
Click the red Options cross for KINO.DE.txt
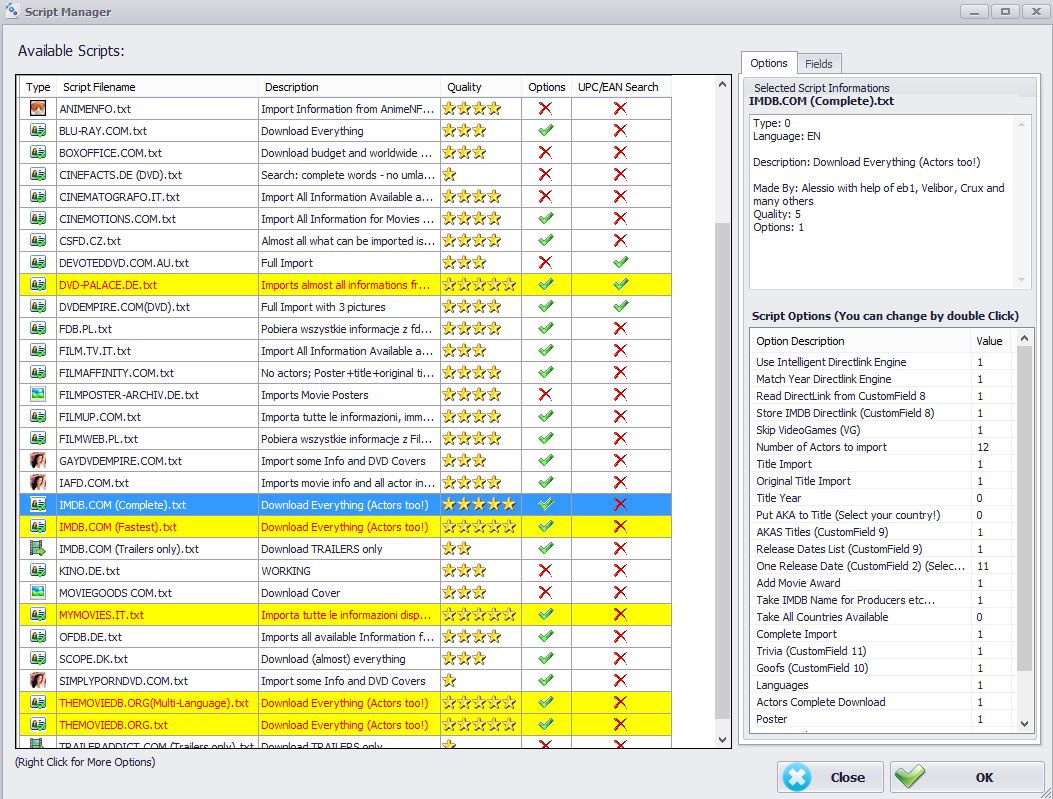pyautogui.click(x=545, y=570)
